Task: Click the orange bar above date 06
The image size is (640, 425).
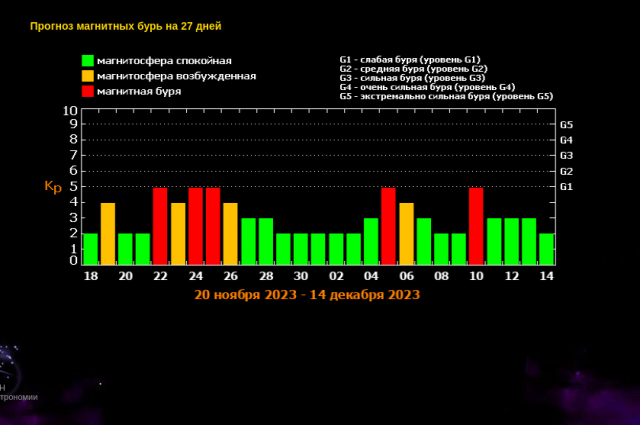Action: pyautogui.click(x=407, y=234)
